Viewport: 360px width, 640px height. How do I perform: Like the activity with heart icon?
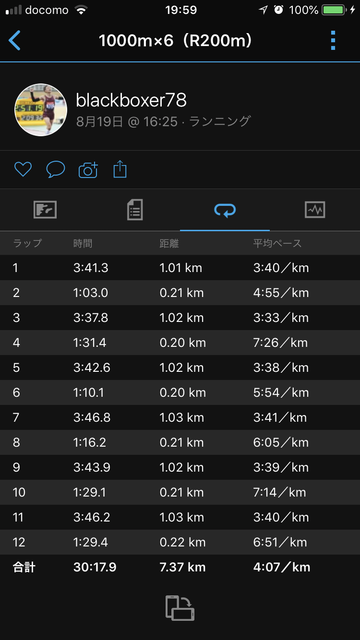pyautogui.click(x=23, y=169)
